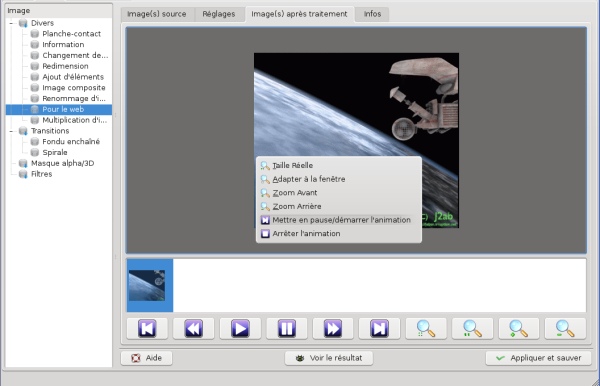
Task: Select Ajout d'éléments in the tree
Action: [73, 77]
